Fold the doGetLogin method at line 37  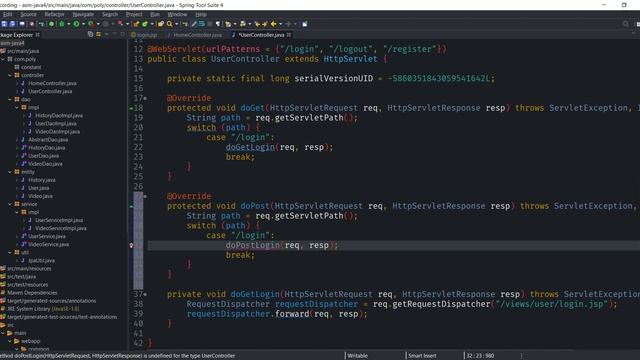pyautogui.click(x=145, y=294)
